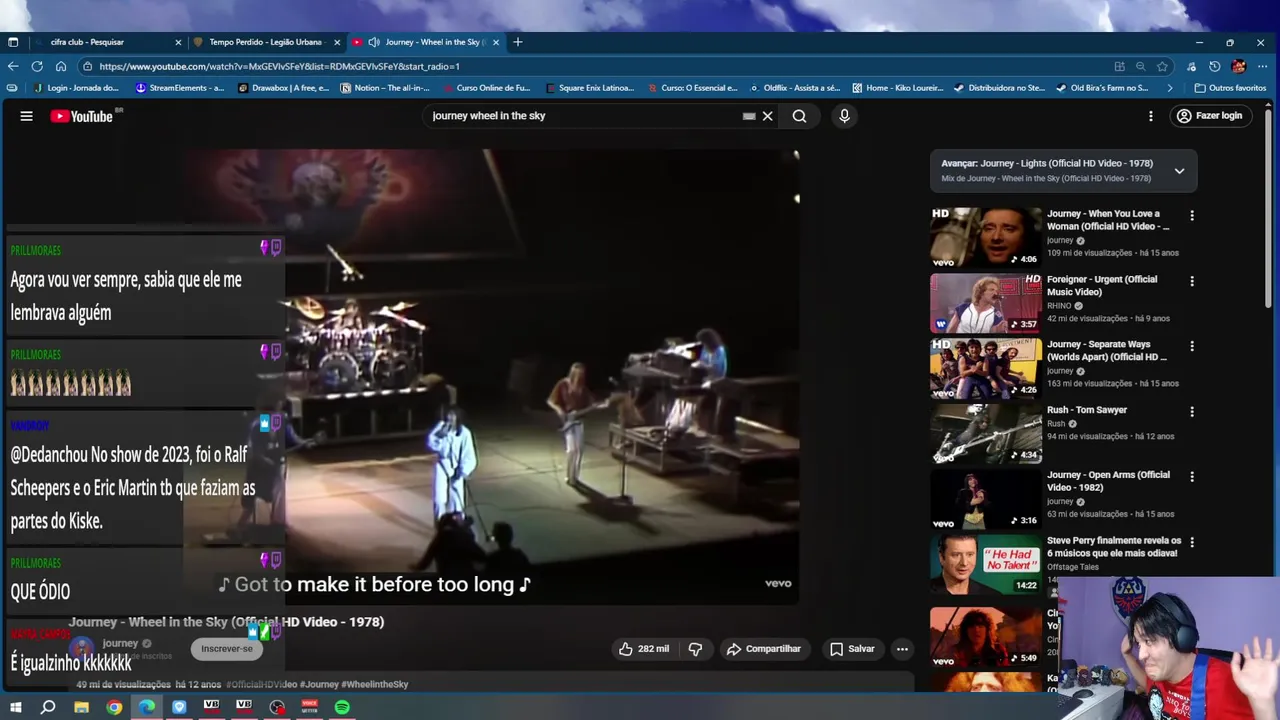
Task: Like the video (282 mil)
Action: (x=644, y=649)
